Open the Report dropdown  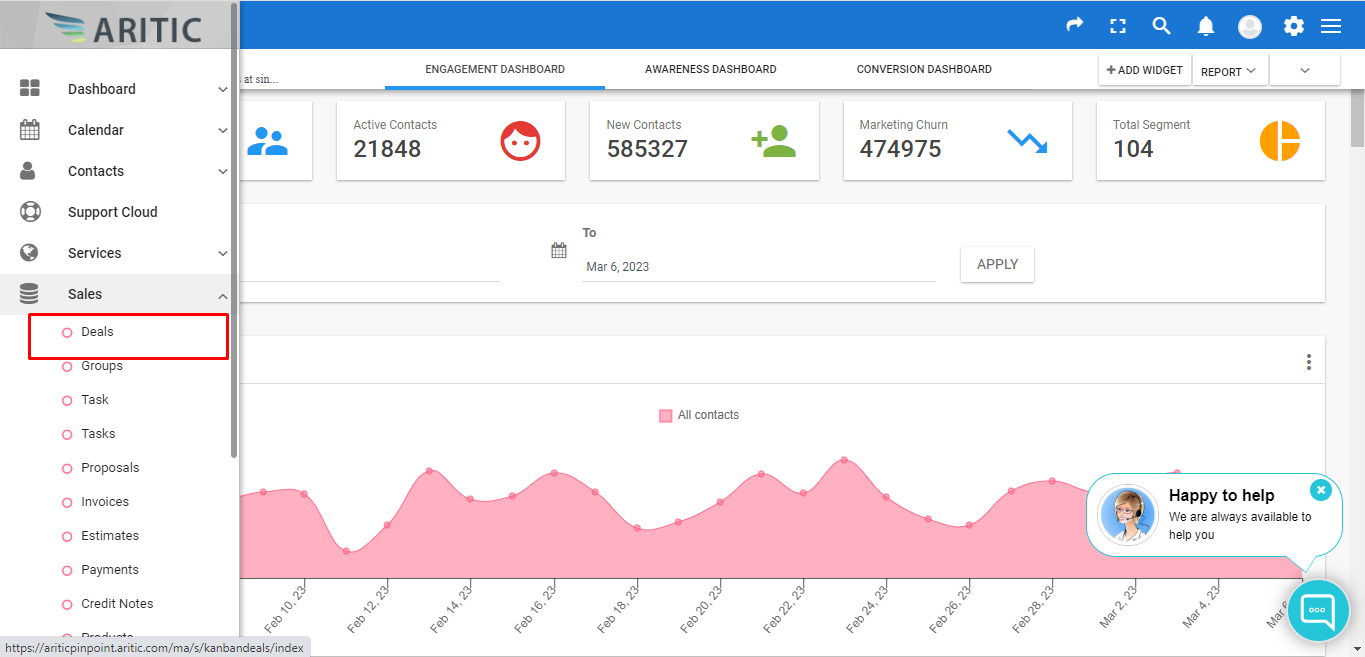[1230, 71]
